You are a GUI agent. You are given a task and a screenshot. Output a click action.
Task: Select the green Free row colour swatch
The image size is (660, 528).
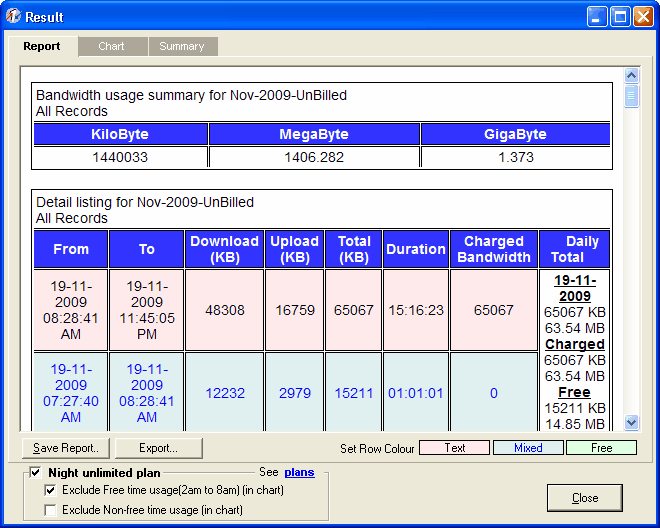pyautogui.click(x=601, y=448)
